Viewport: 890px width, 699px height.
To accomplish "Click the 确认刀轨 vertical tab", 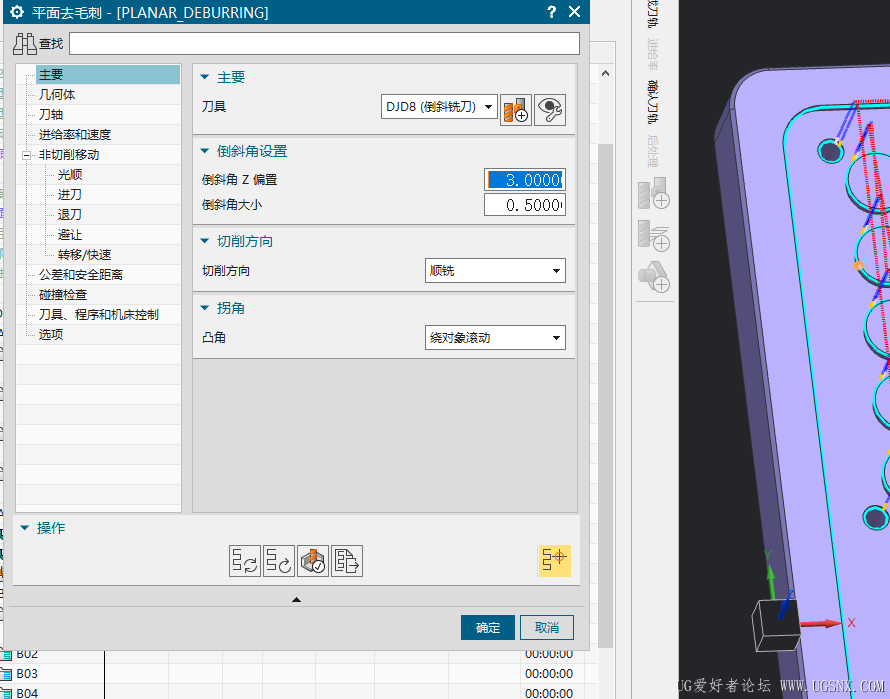I will [653, 102].
